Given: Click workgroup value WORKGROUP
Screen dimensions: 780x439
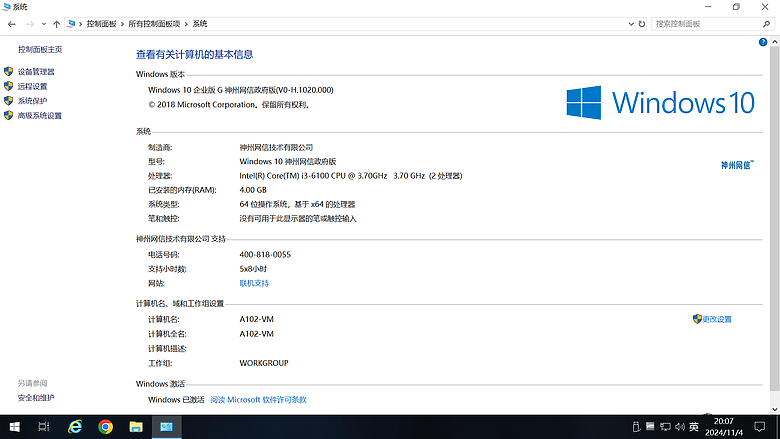Looking at the screenshot, I should [264, 363].
